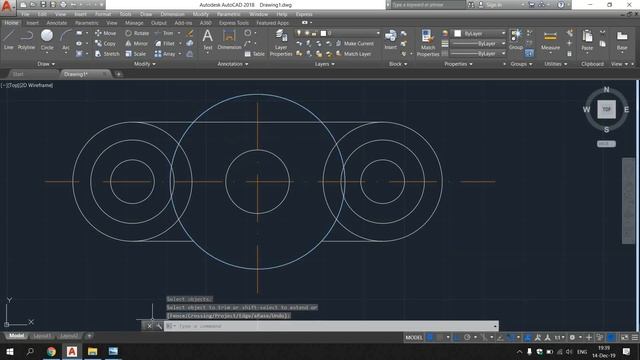Click the Group tool
Screen dimensions: 640x360
[516, 40]
